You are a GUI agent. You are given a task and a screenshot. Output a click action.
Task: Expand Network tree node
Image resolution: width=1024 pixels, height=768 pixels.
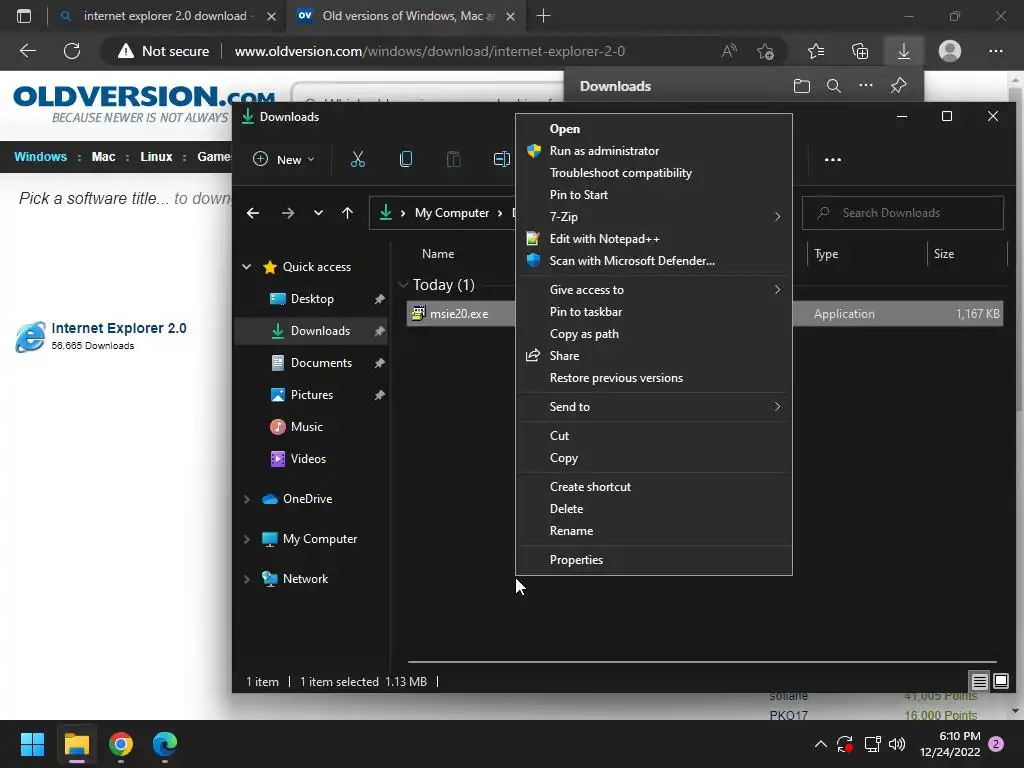247,579
